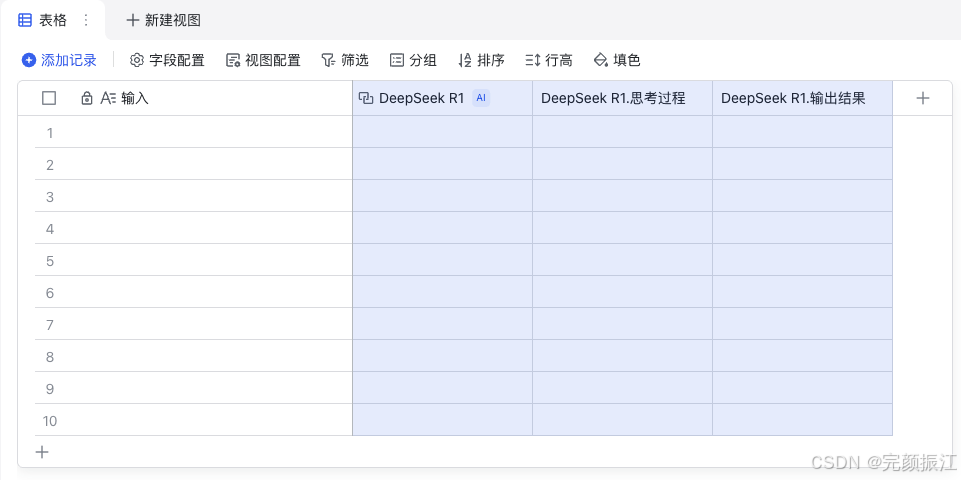Click the 表格 table view icon
Screen dimensions: 961x480
point(25,20)
